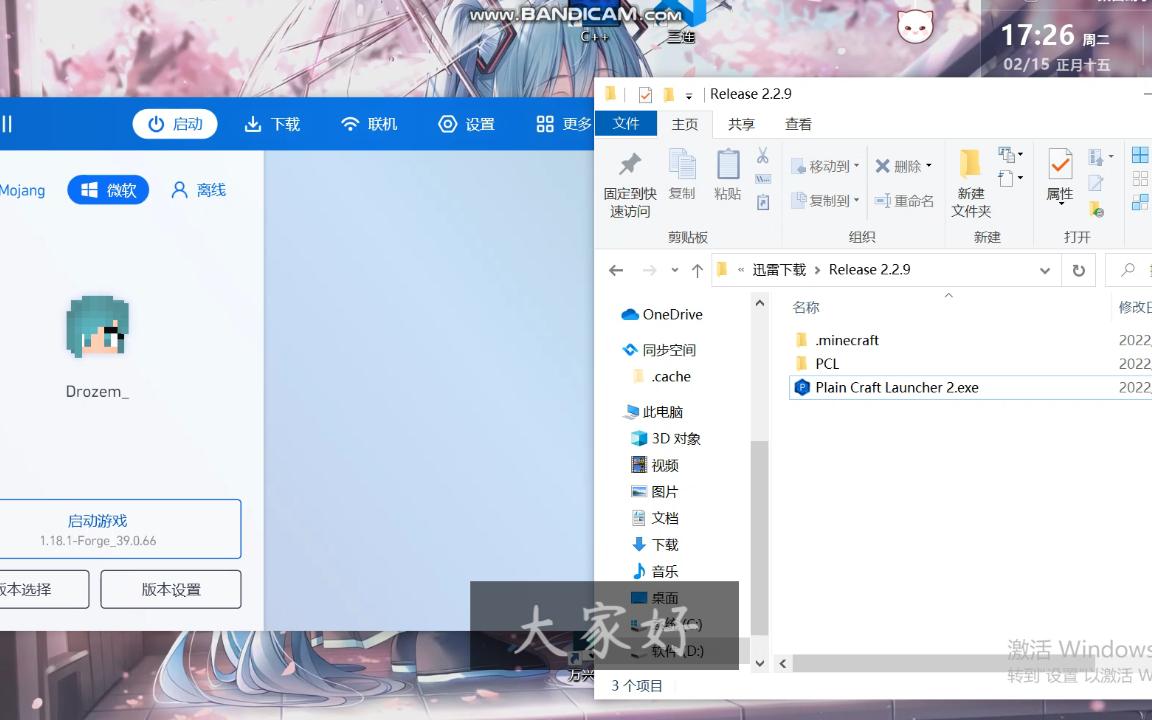Select Mojang login type in launcher

[22, 190]
